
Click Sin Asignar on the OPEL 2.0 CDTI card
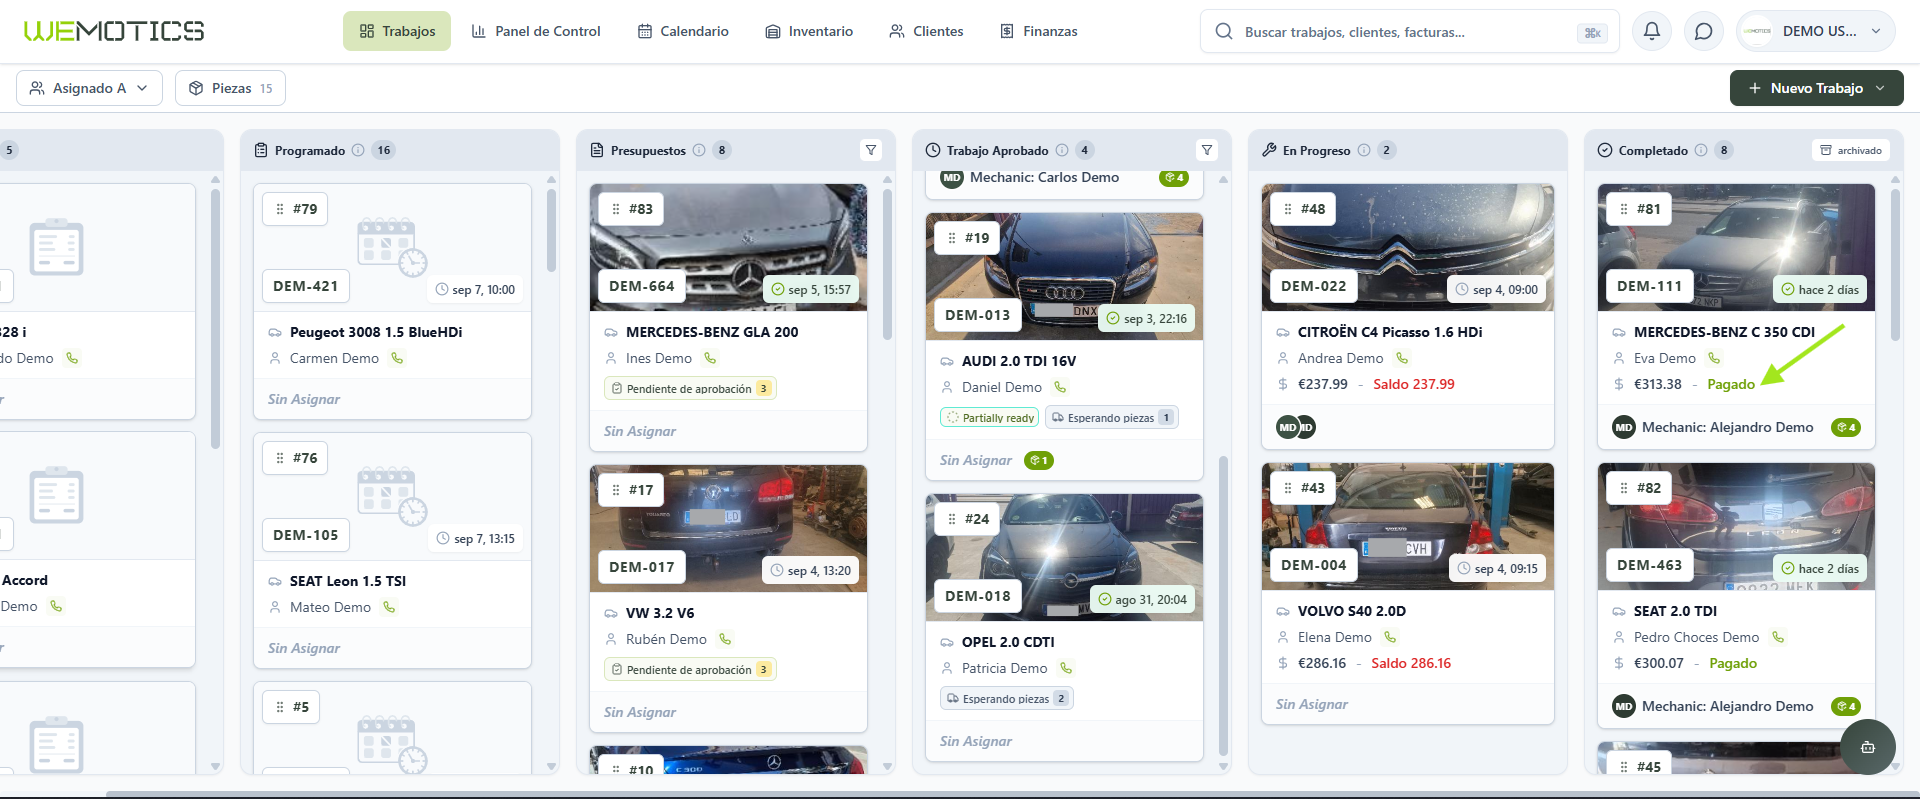click(x=976, y=741)
